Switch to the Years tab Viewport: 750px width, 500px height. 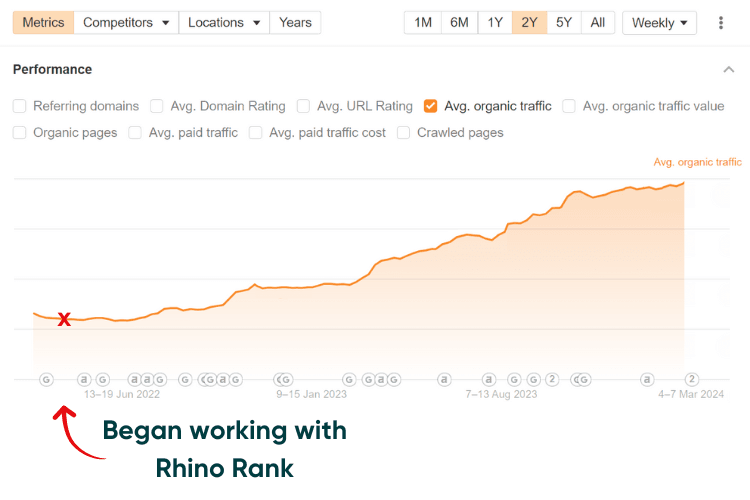click(295, 22)
